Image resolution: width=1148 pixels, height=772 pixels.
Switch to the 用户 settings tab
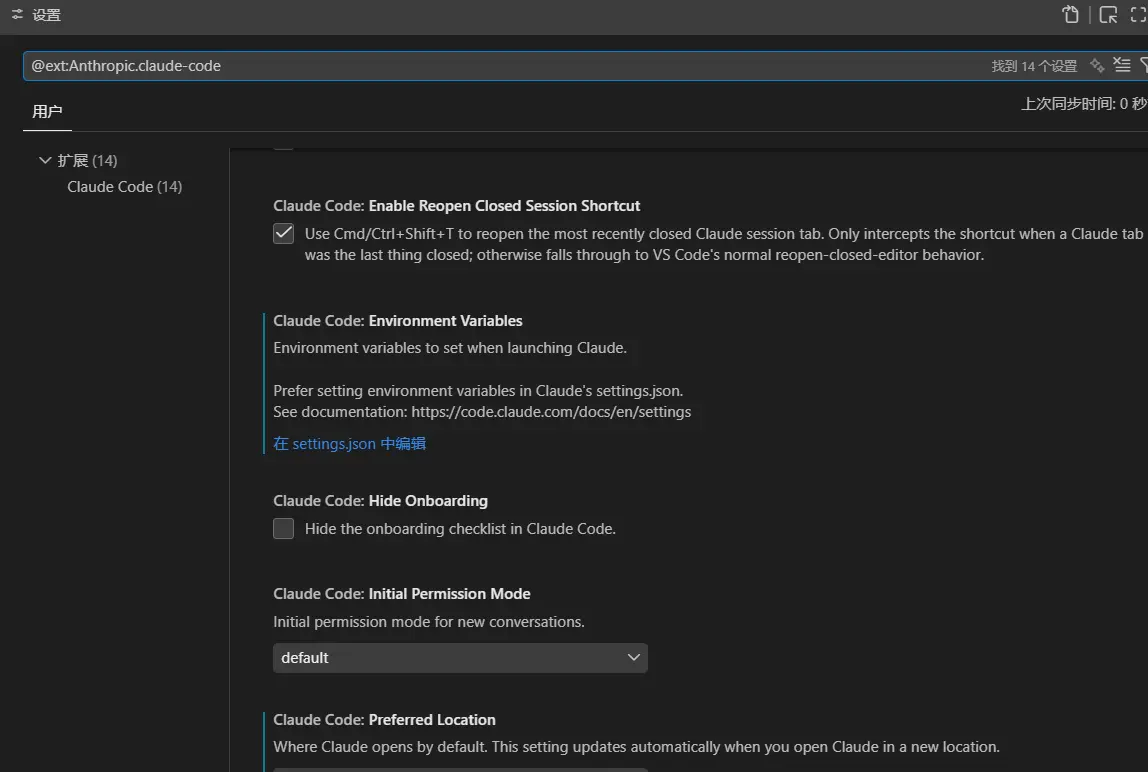[x=48, y=111]
